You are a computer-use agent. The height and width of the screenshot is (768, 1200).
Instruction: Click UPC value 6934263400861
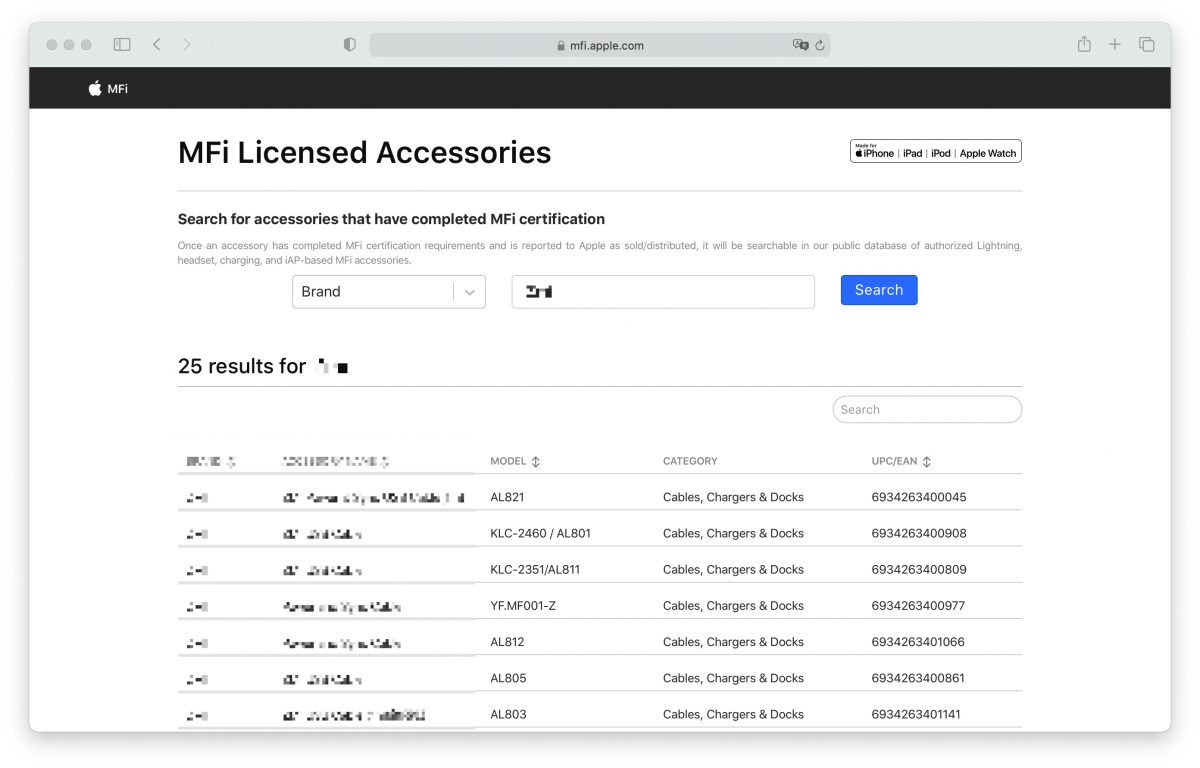[918, 678]
